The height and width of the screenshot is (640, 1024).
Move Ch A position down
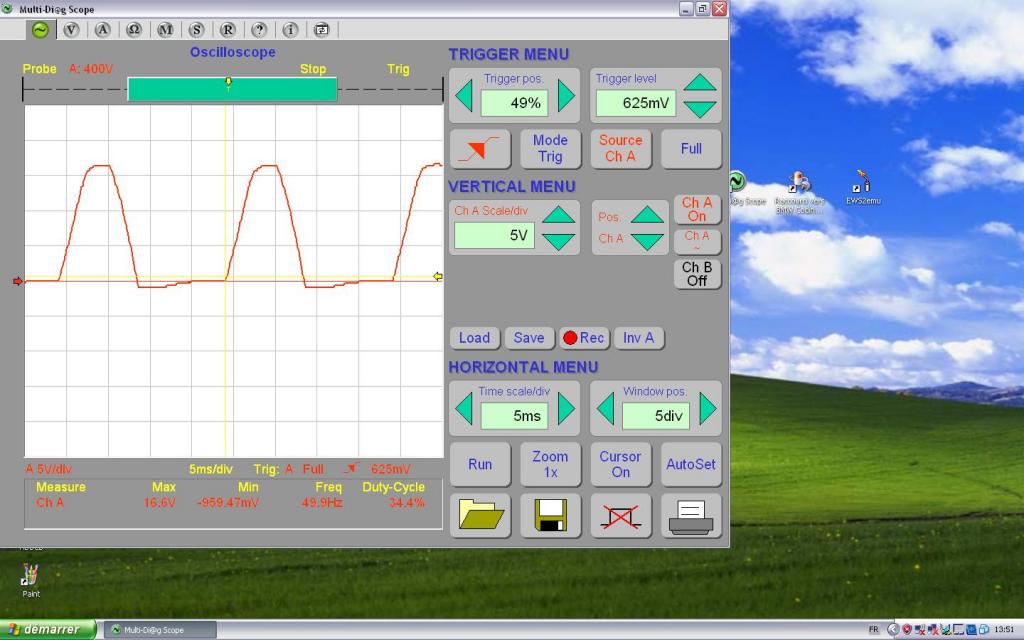647,242
